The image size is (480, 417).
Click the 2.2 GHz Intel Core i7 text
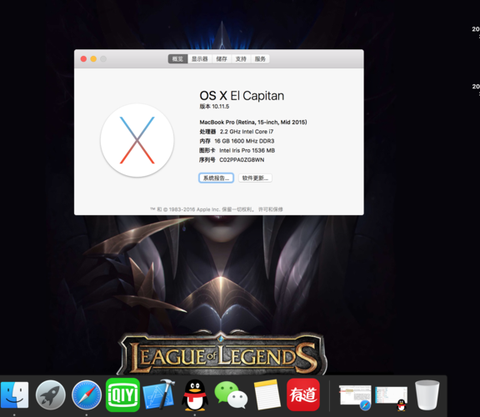pos(246,132)
